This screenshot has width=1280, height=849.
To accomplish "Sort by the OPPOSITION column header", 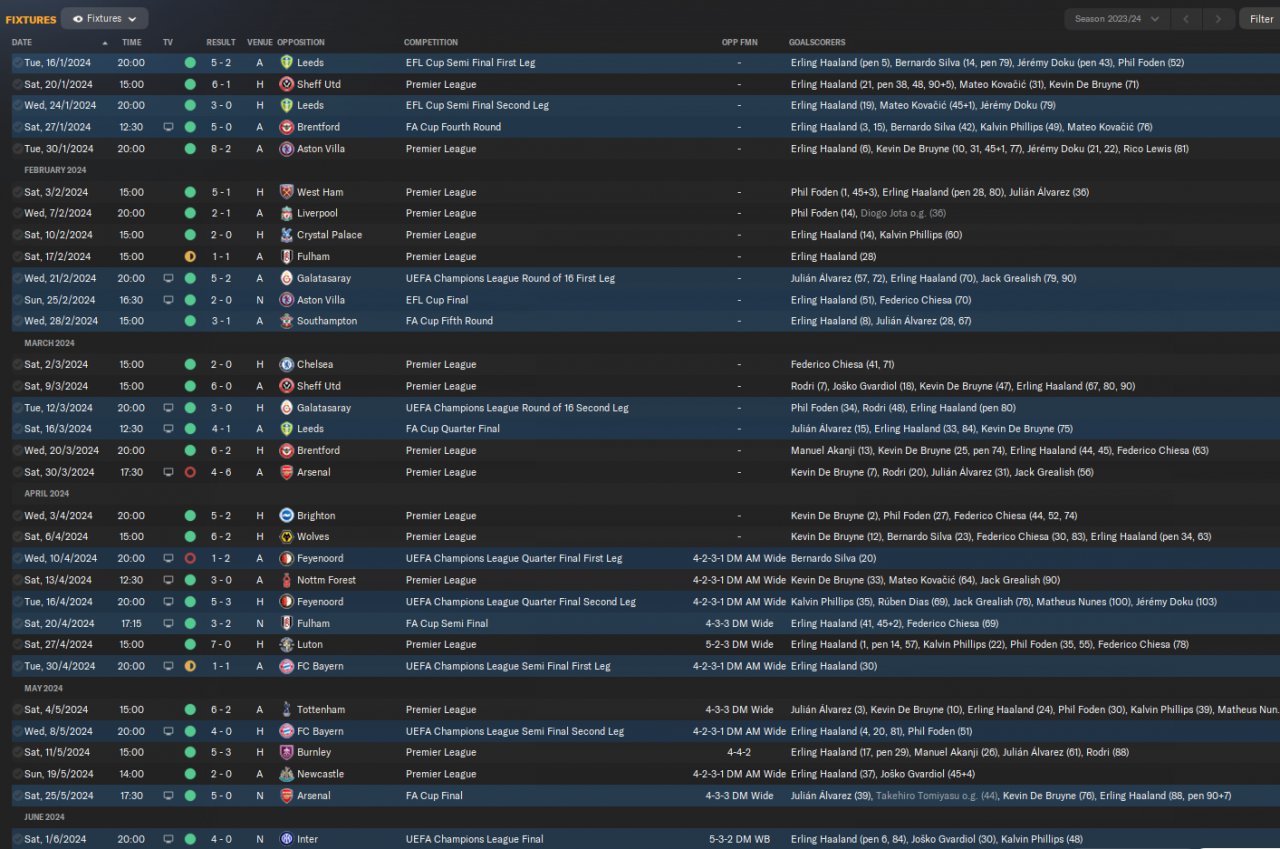I will click(301, 42).
